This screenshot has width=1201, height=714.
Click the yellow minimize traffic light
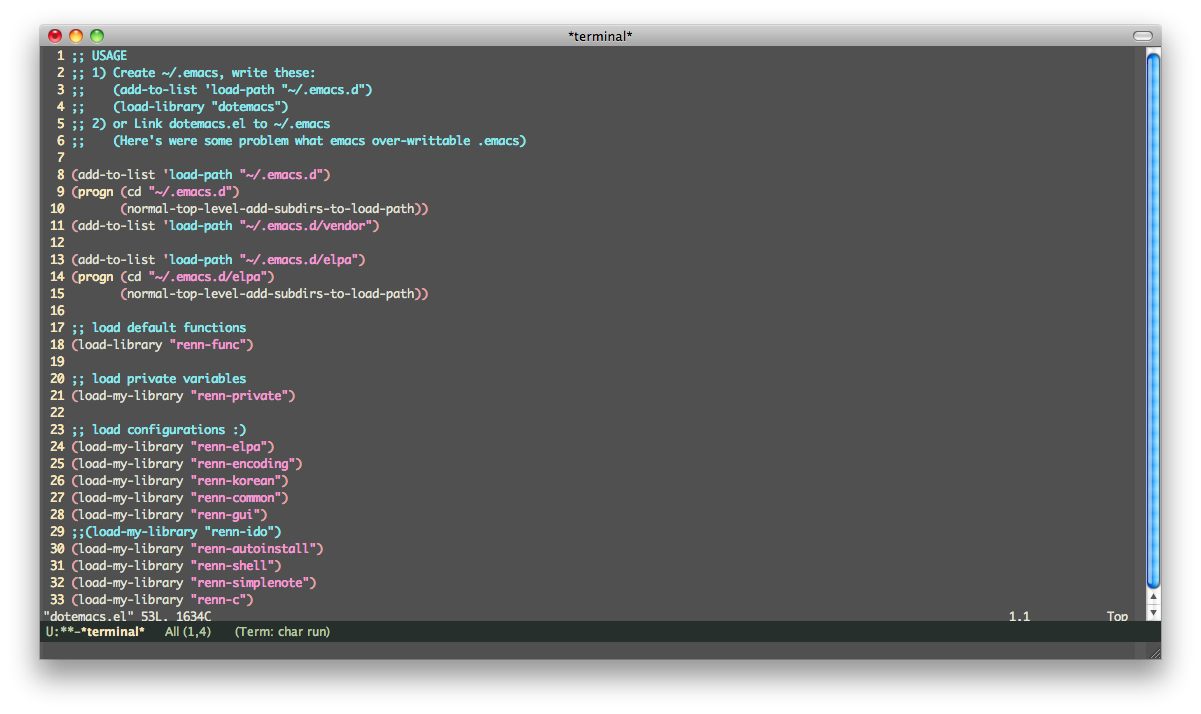75,35
